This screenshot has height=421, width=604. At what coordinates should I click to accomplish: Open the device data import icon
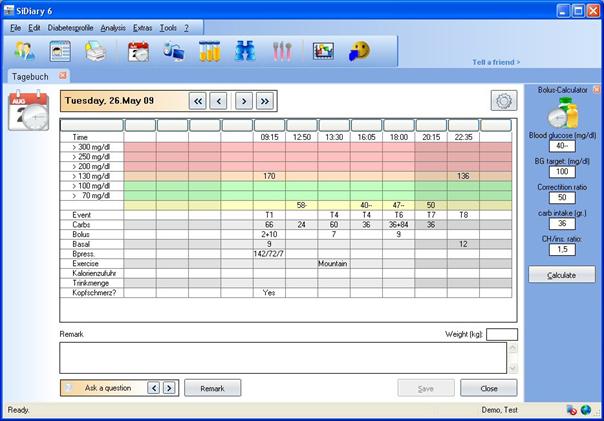(174, 51)
